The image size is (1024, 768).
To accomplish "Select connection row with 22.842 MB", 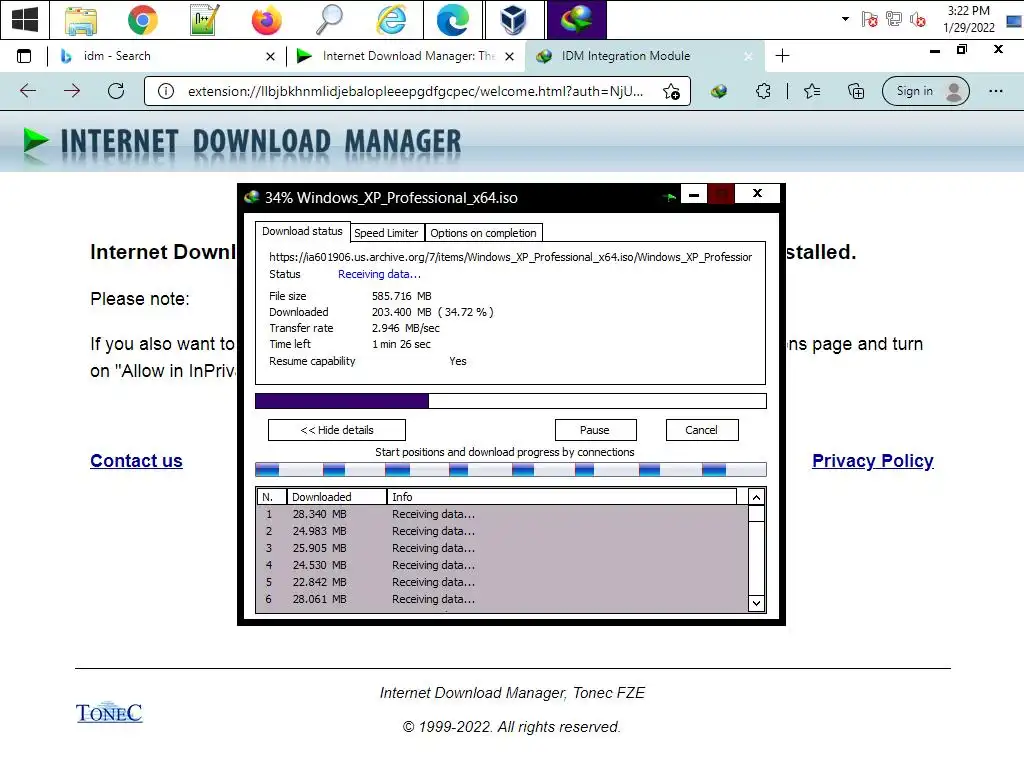I will [x=502, y=583].
